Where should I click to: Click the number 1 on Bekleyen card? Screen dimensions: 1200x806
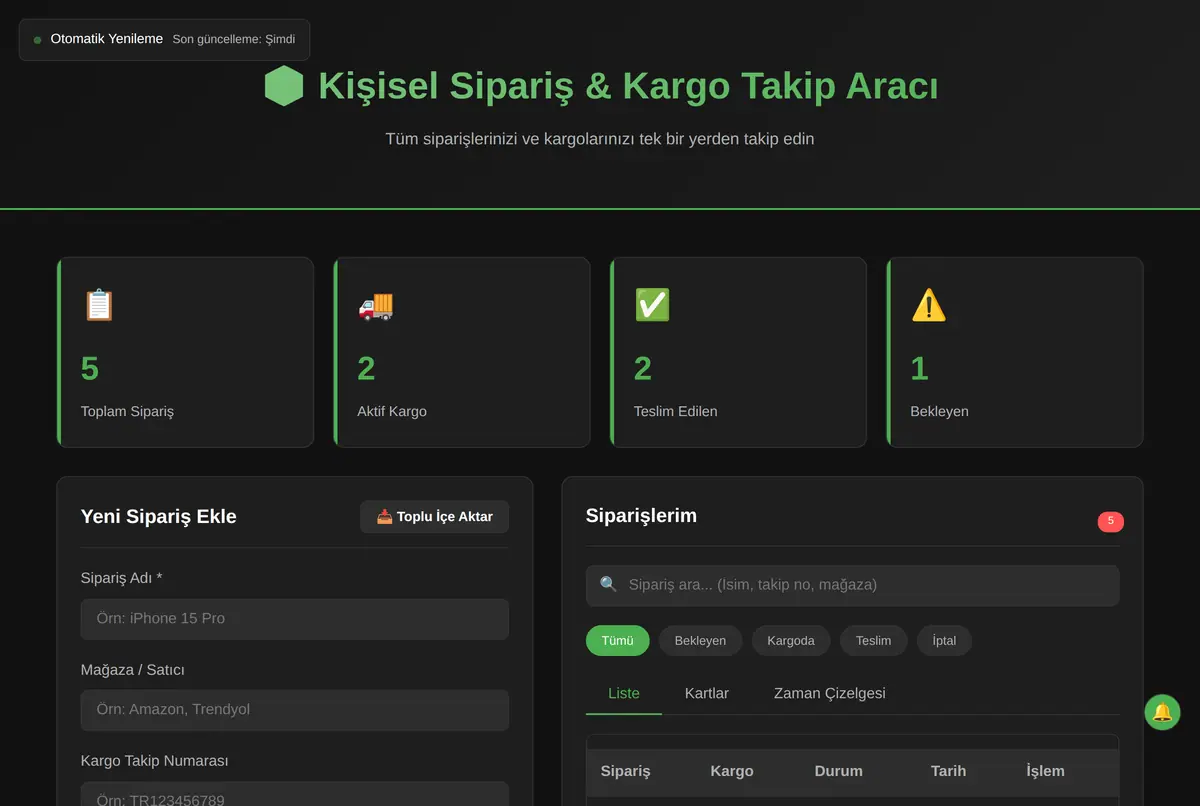tap(919, 369)
